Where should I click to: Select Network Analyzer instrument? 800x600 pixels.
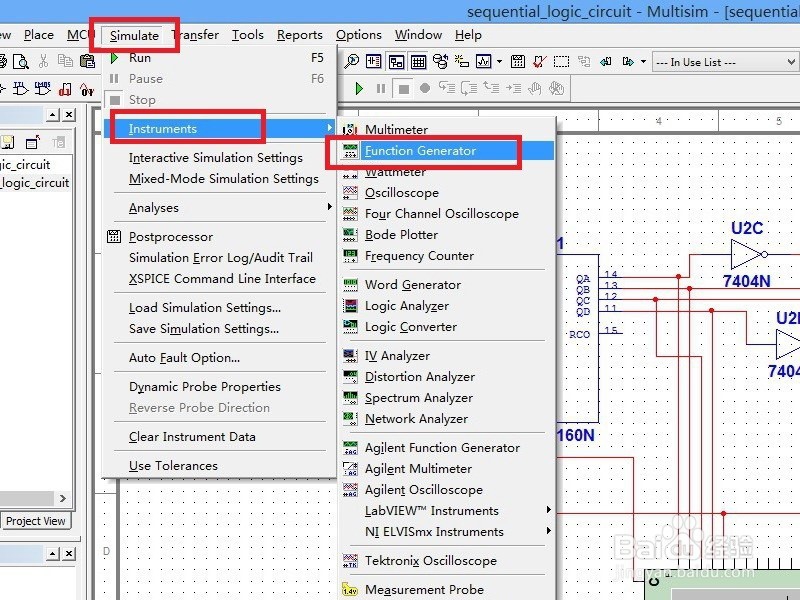(446, 418)
